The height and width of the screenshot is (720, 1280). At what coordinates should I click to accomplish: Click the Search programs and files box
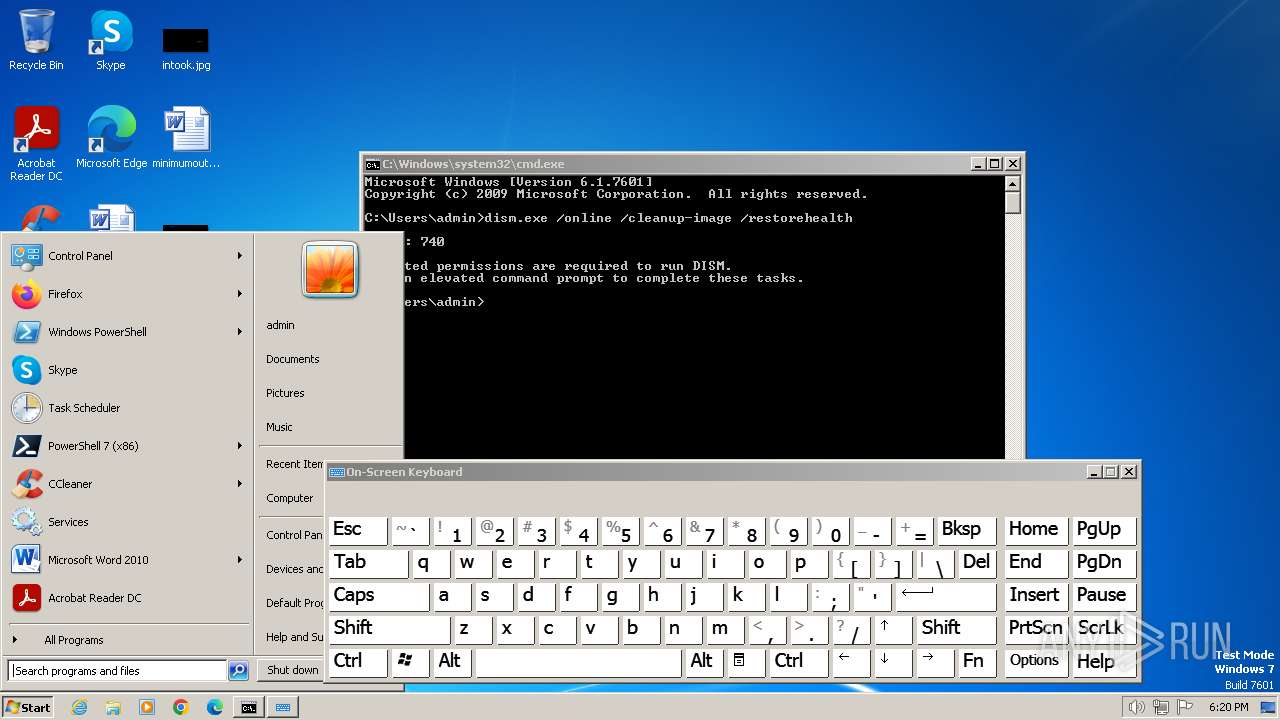117,671
